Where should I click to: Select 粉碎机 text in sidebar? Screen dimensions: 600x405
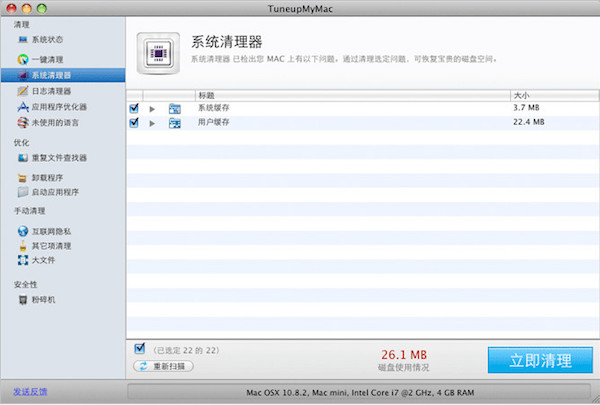(43, 300)
